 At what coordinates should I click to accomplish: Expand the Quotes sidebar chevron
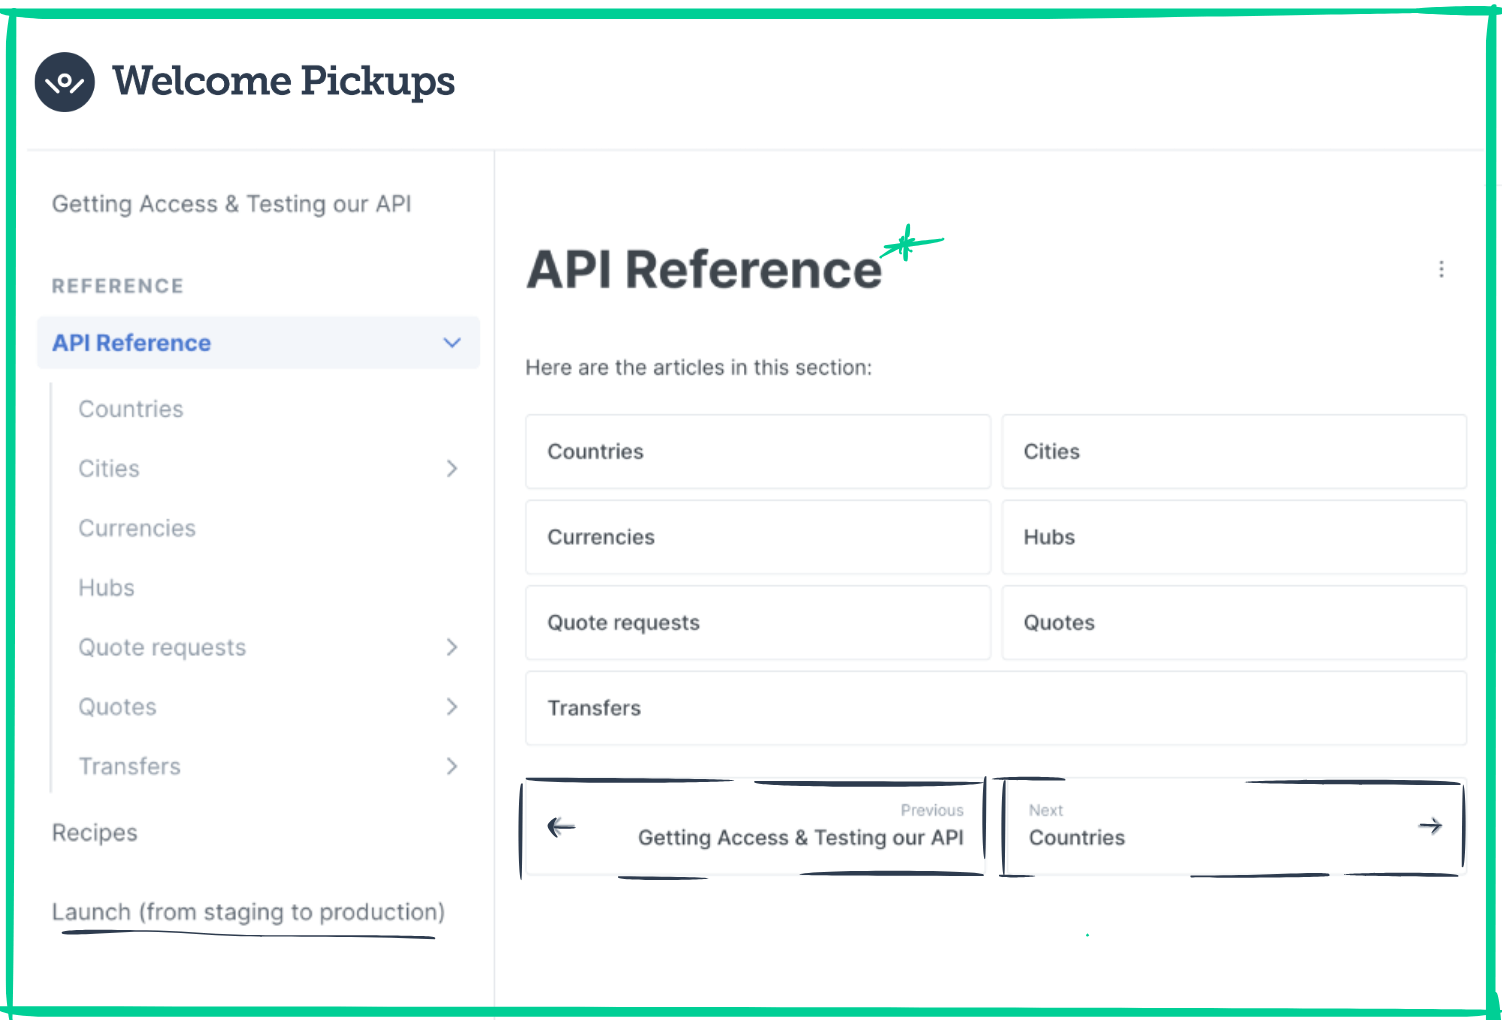[x=452, y=707]
